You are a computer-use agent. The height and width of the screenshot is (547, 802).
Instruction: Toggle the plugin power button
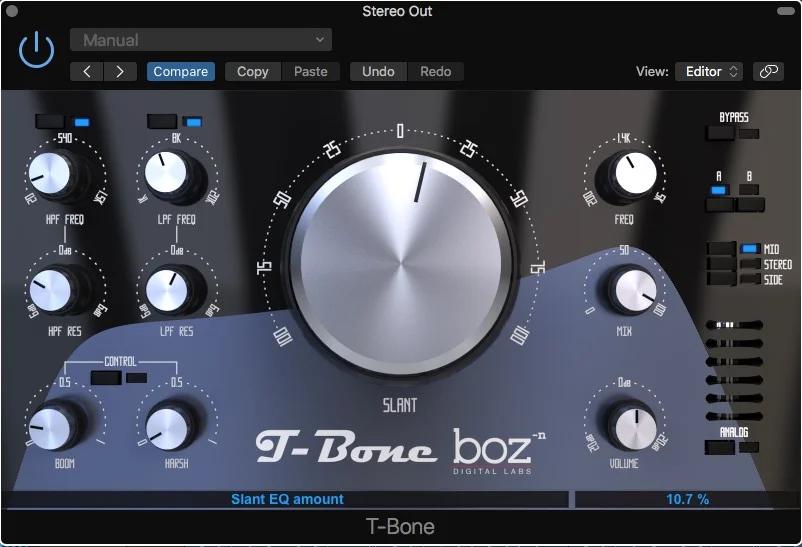pos(36,50)
